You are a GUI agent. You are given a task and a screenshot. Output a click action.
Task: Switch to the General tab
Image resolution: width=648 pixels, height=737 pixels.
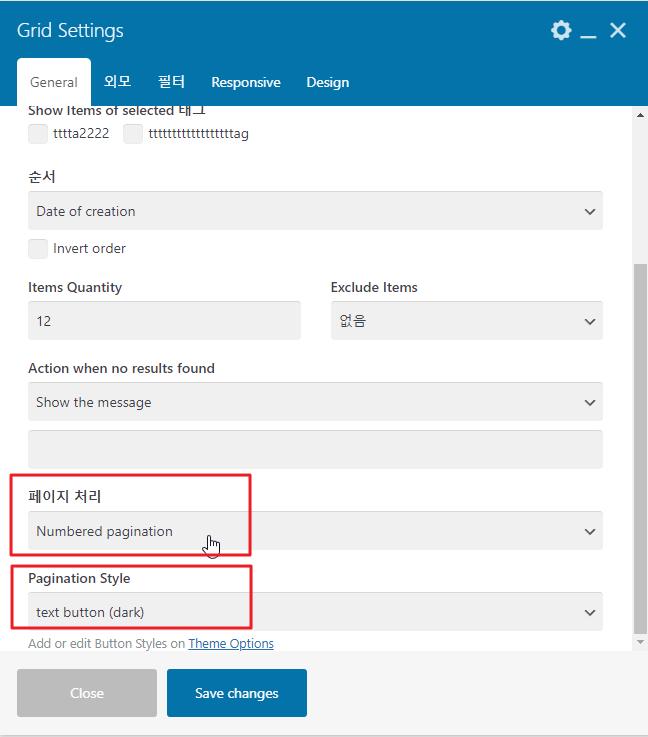pos(54,82)
